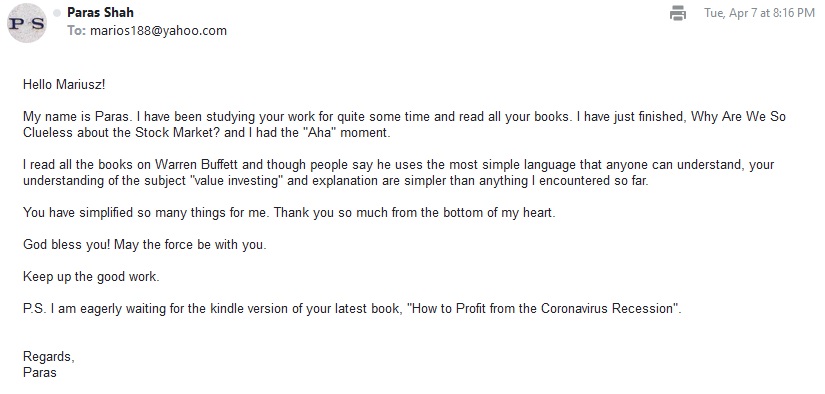Select recipient marios188@yahoo.com

(x=158, y=31)
